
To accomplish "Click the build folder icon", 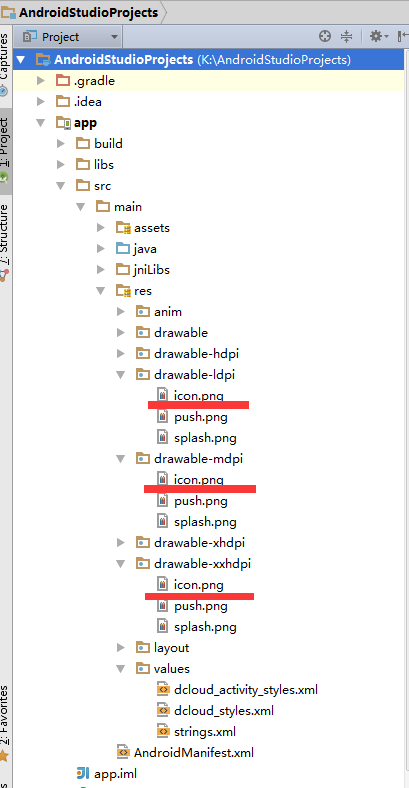I will 82,144.
